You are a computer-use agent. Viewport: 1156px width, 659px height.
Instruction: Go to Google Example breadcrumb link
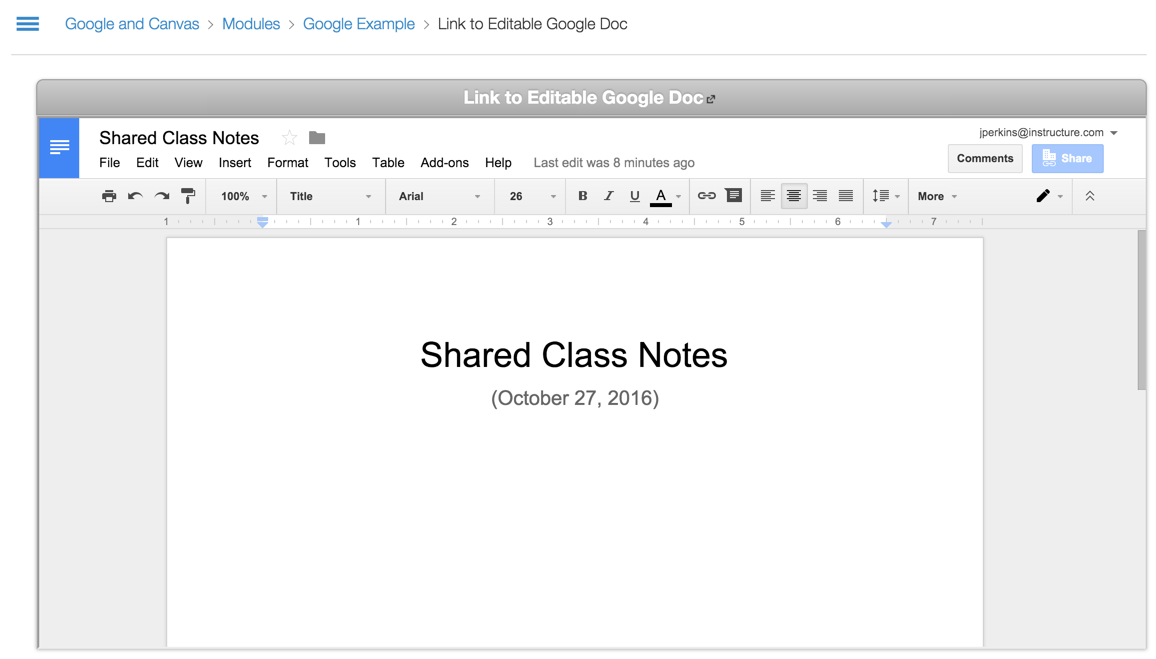pyautogui.click(x=359, y=24)
